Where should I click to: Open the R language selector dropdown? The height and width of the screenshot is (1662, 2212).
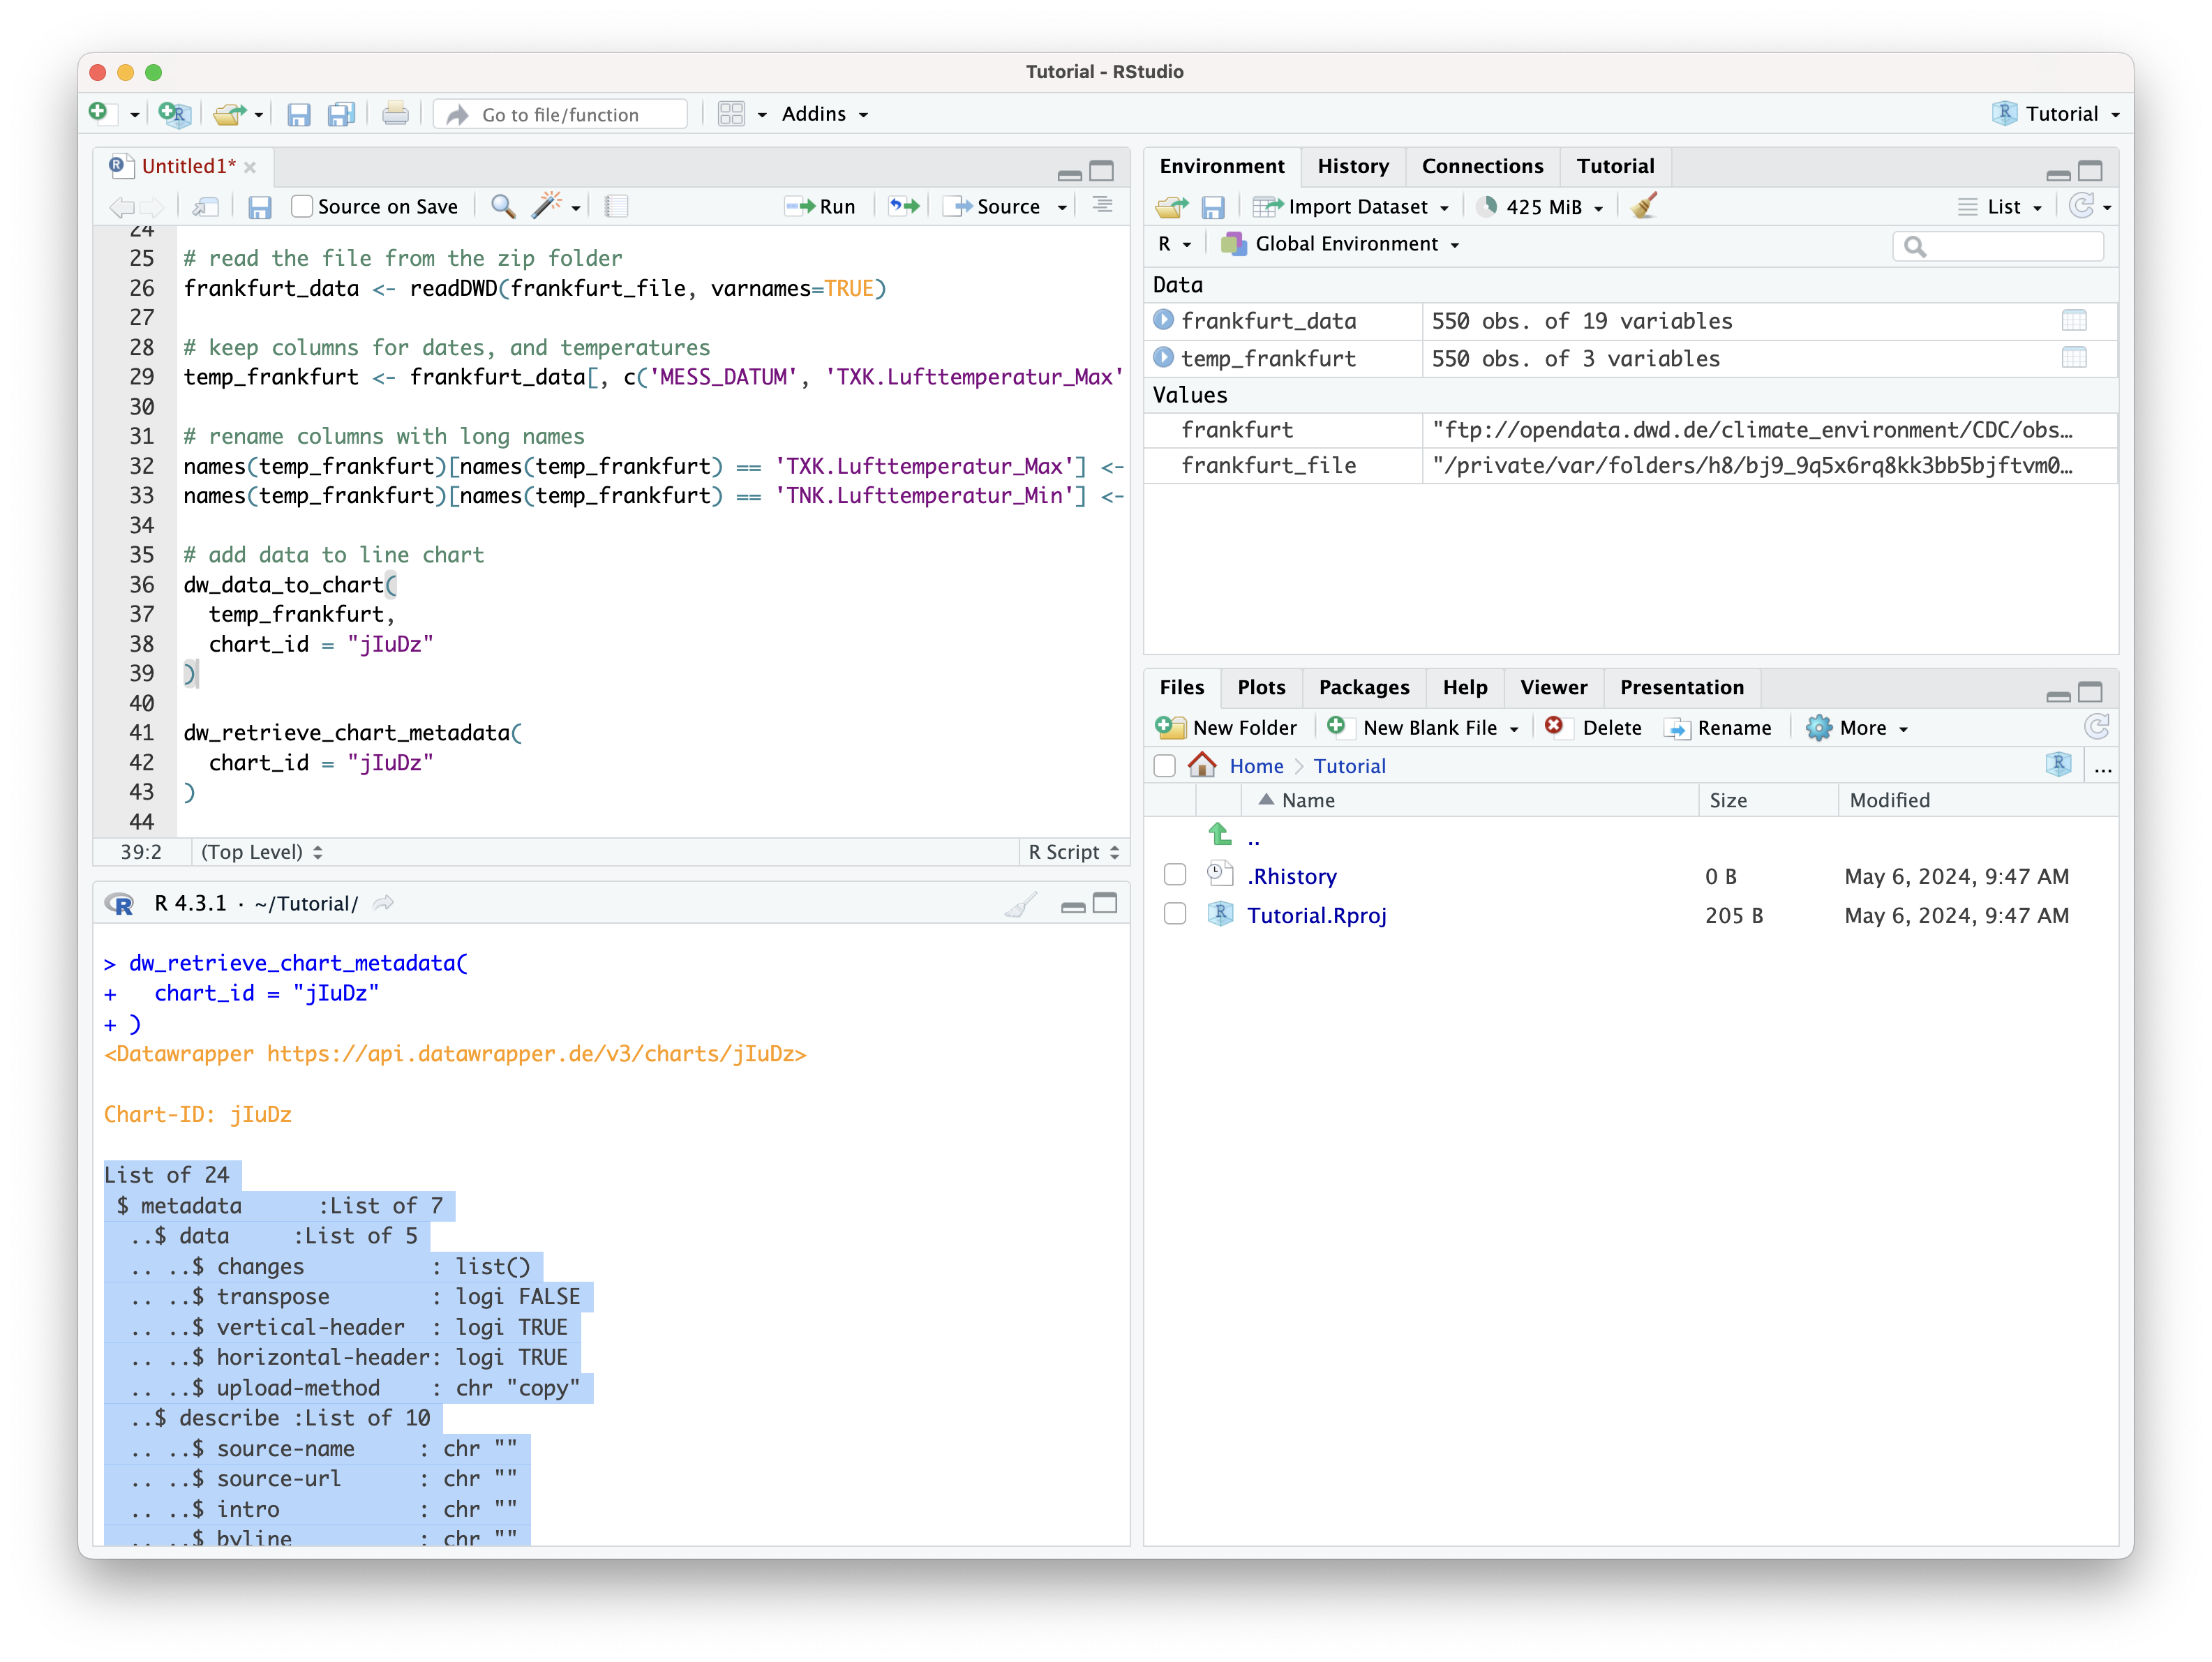coord(1174,244)
